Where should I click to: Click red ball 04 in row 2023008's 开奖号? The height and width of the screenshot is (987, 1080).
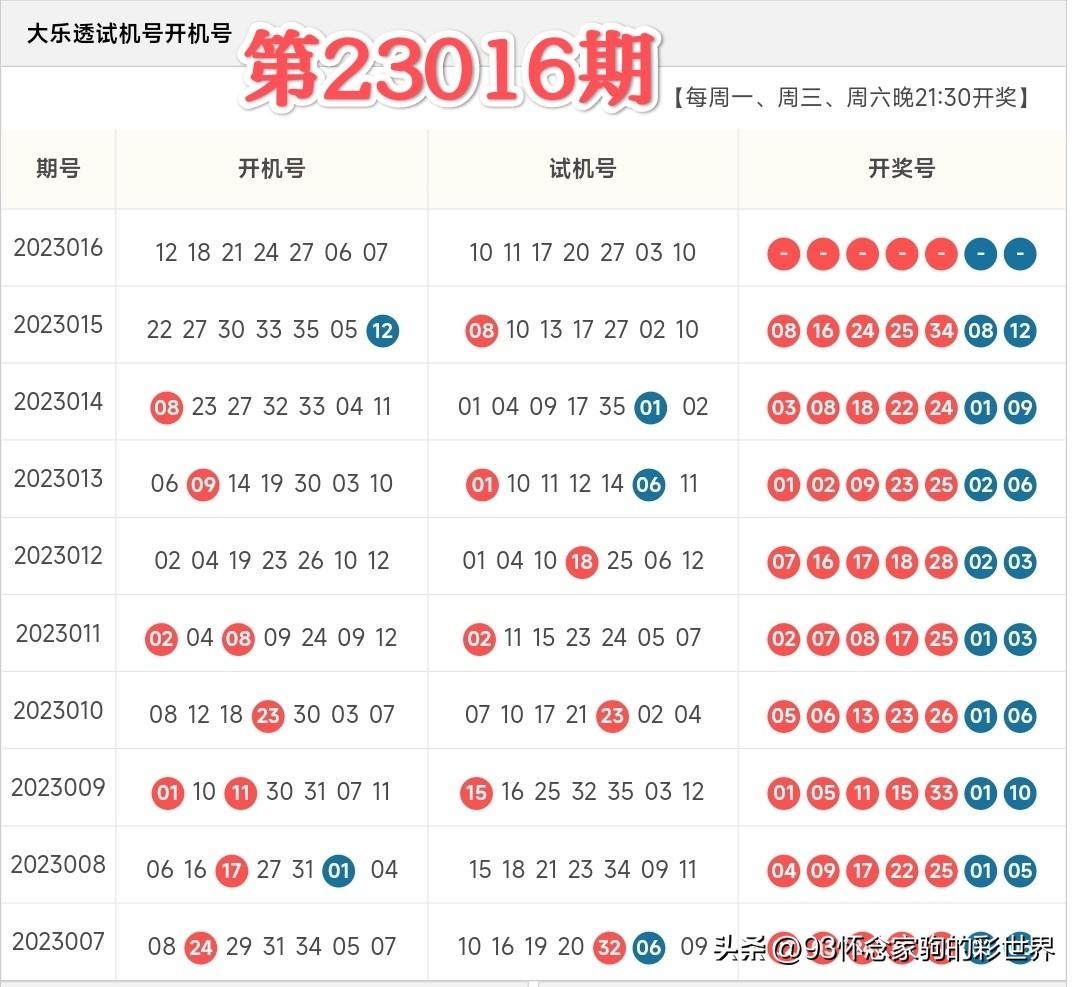[x=784, y=872]
